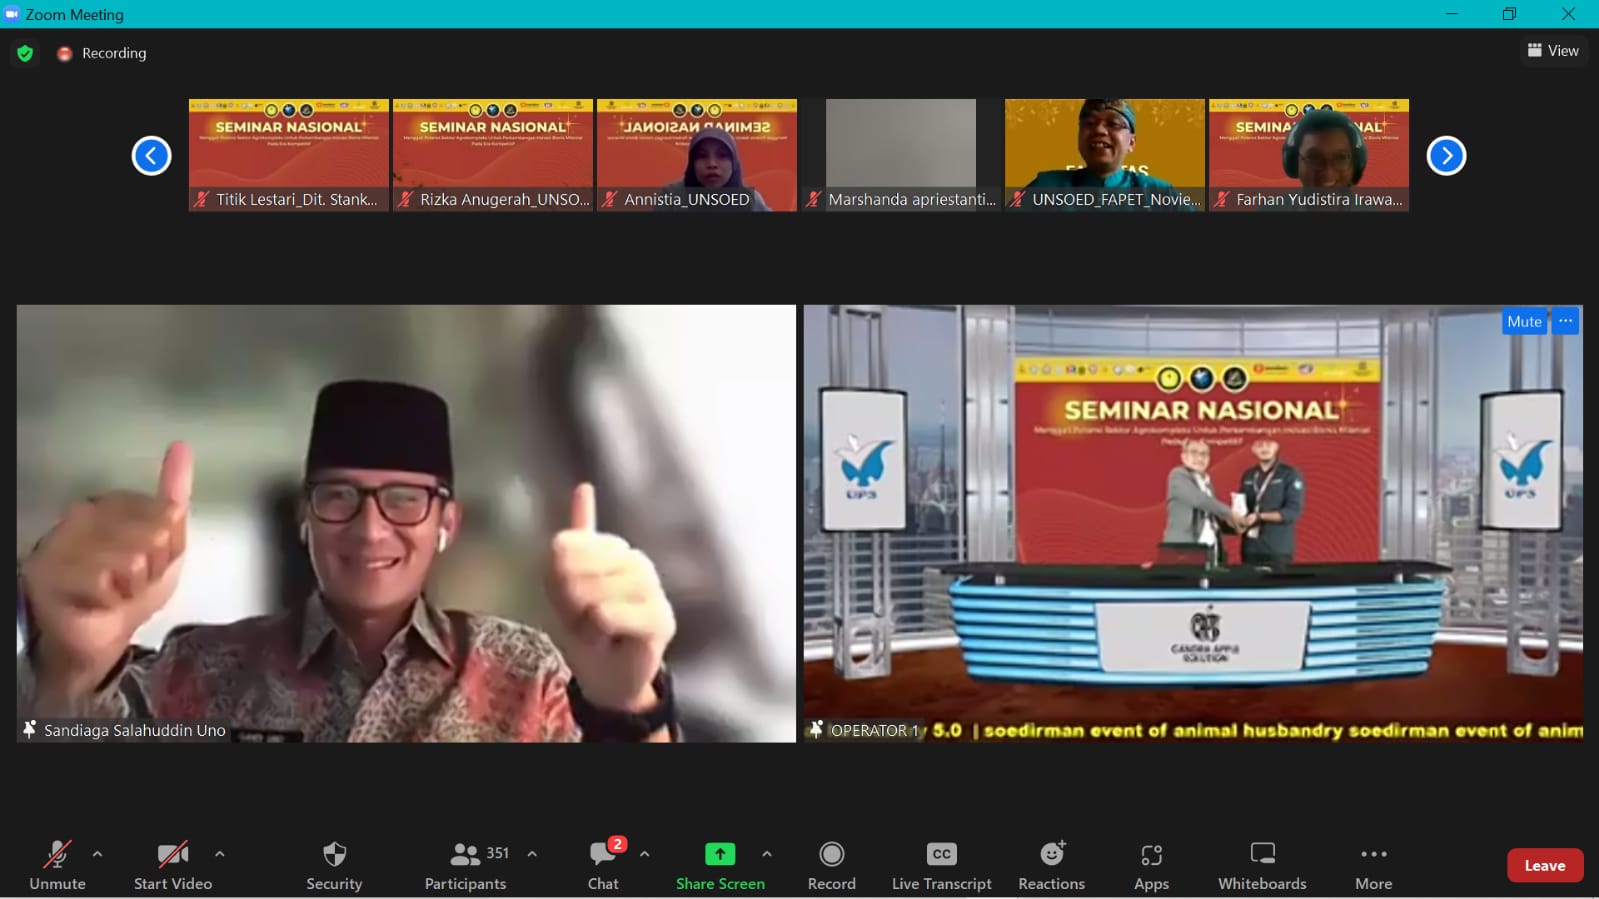1599x899 pixels.
Task: Expand audio options arrow beside Unmute
Action: coord(97,854)
